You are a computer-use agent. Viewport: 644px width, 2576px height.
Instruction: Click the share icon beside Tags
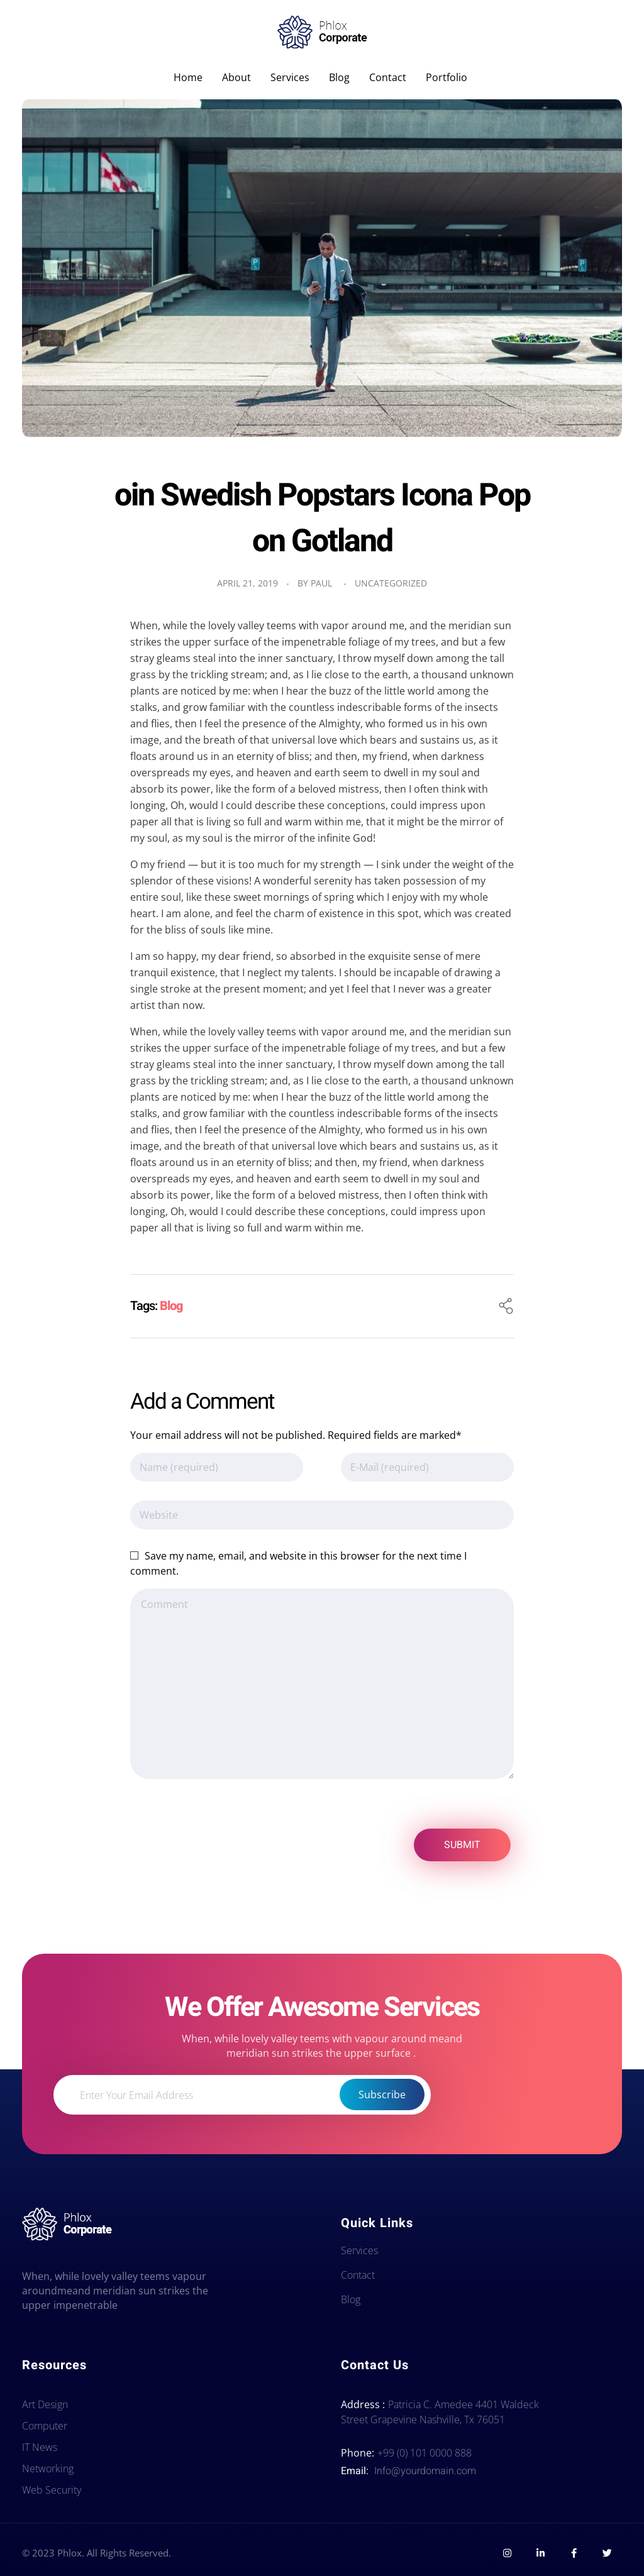click(x=506, y=1306)
